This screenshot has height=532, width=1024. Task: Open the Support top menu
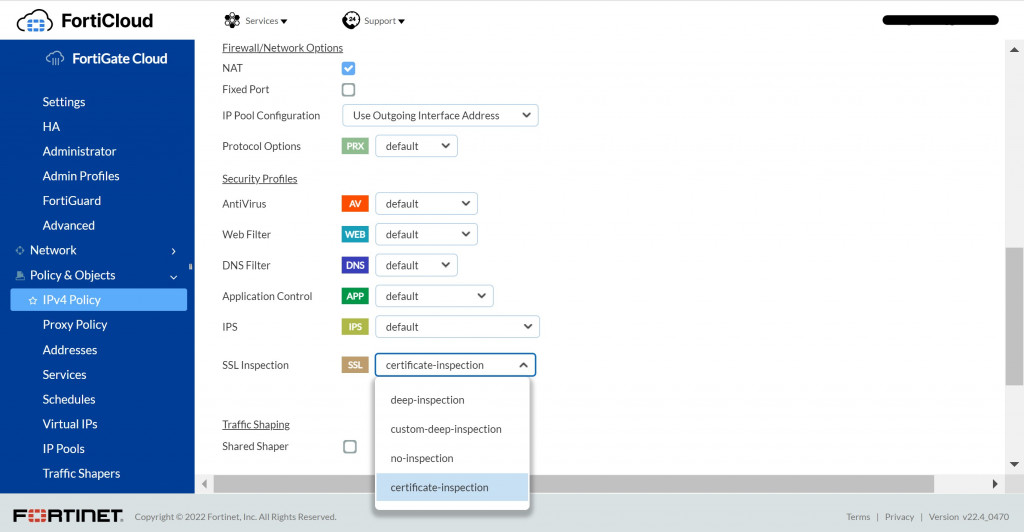point(374,21)
